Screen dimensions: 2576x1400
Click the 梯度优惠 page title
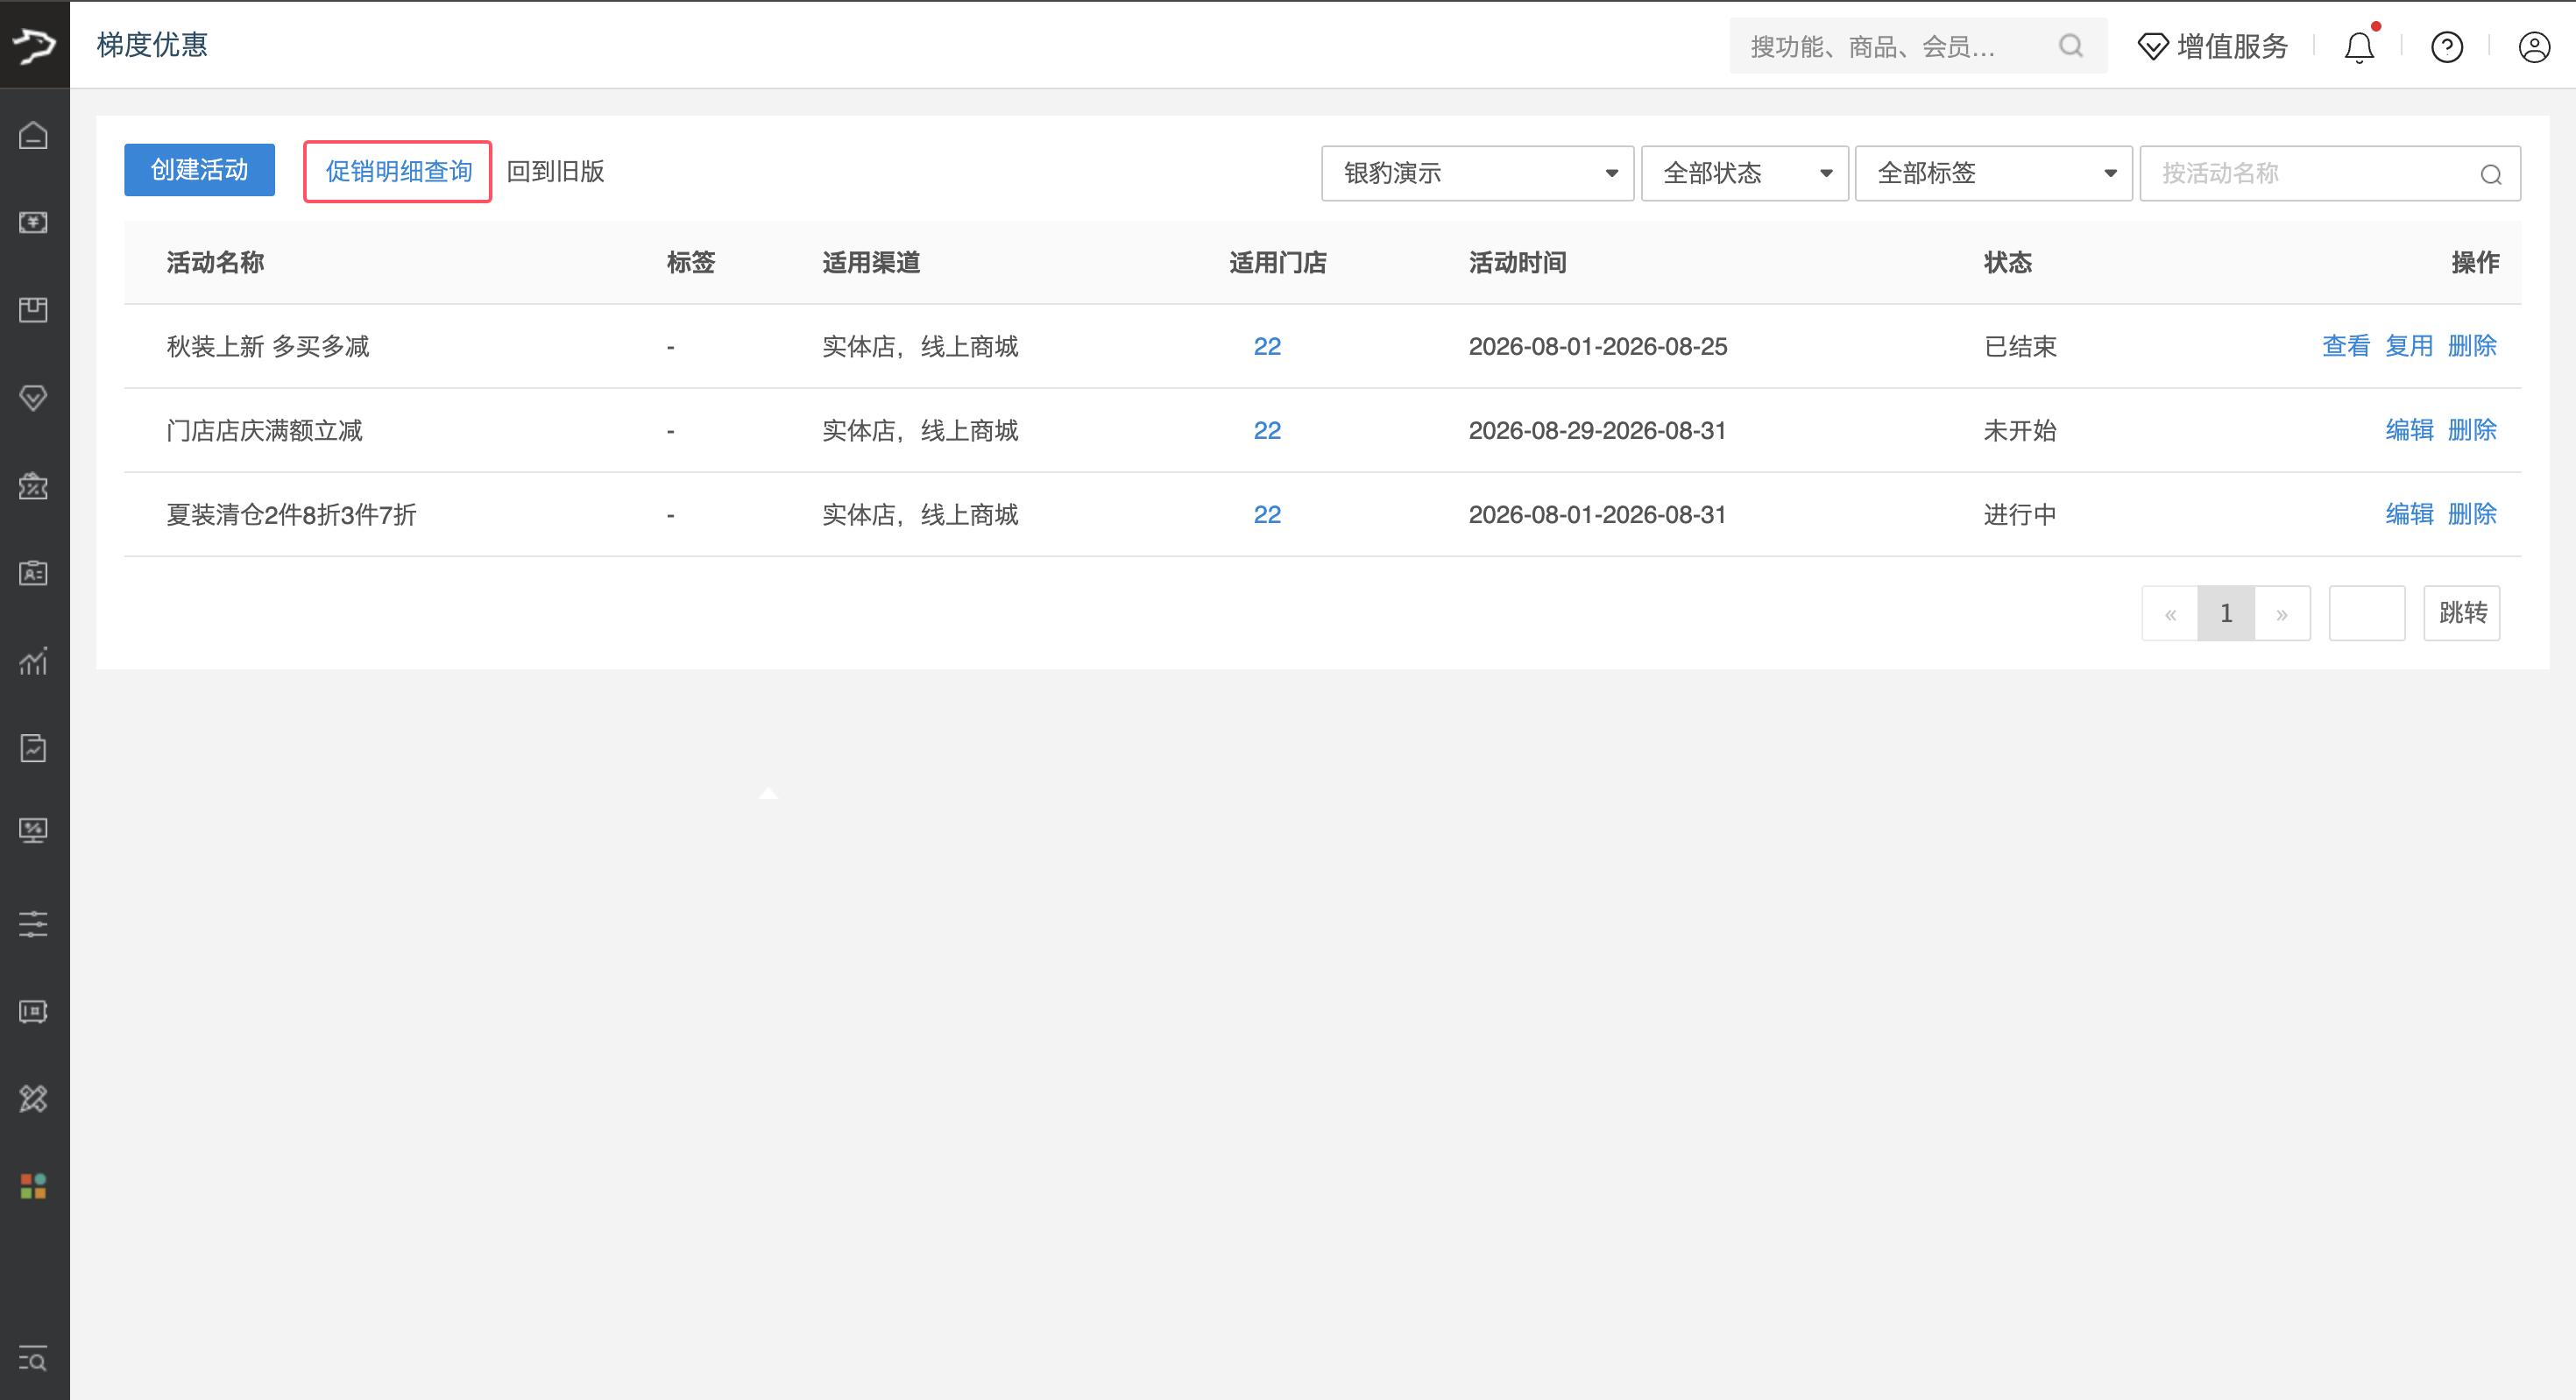click(152, 45)
